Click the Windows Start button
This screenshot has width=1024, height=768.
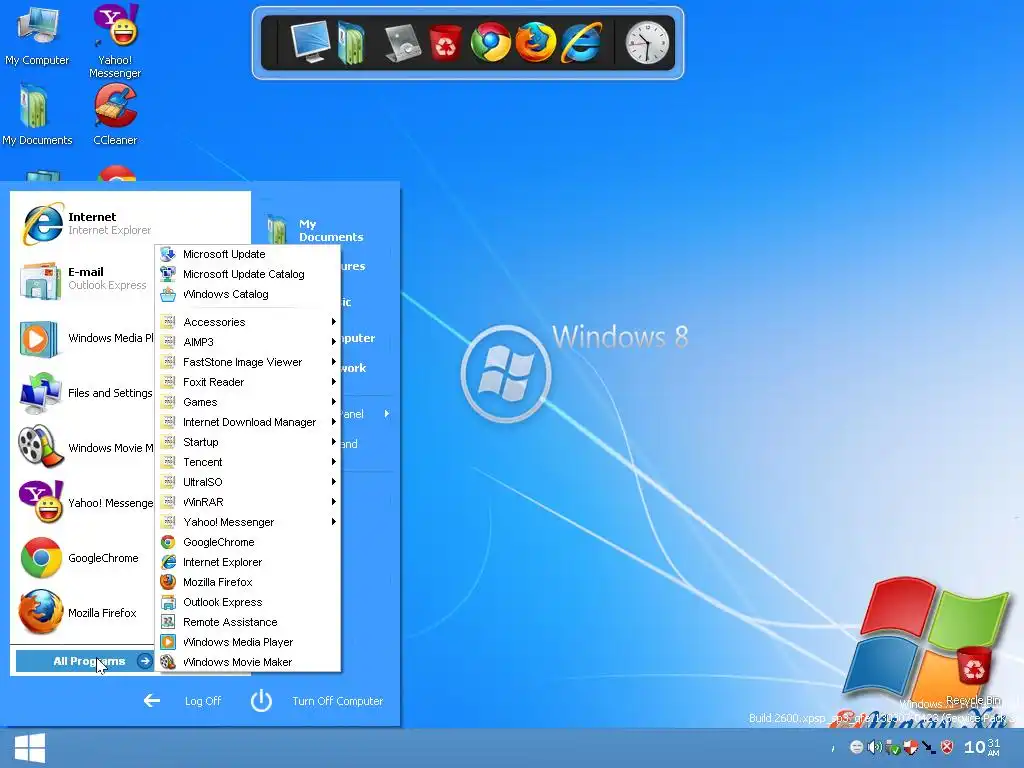click(x=29, y=748)
